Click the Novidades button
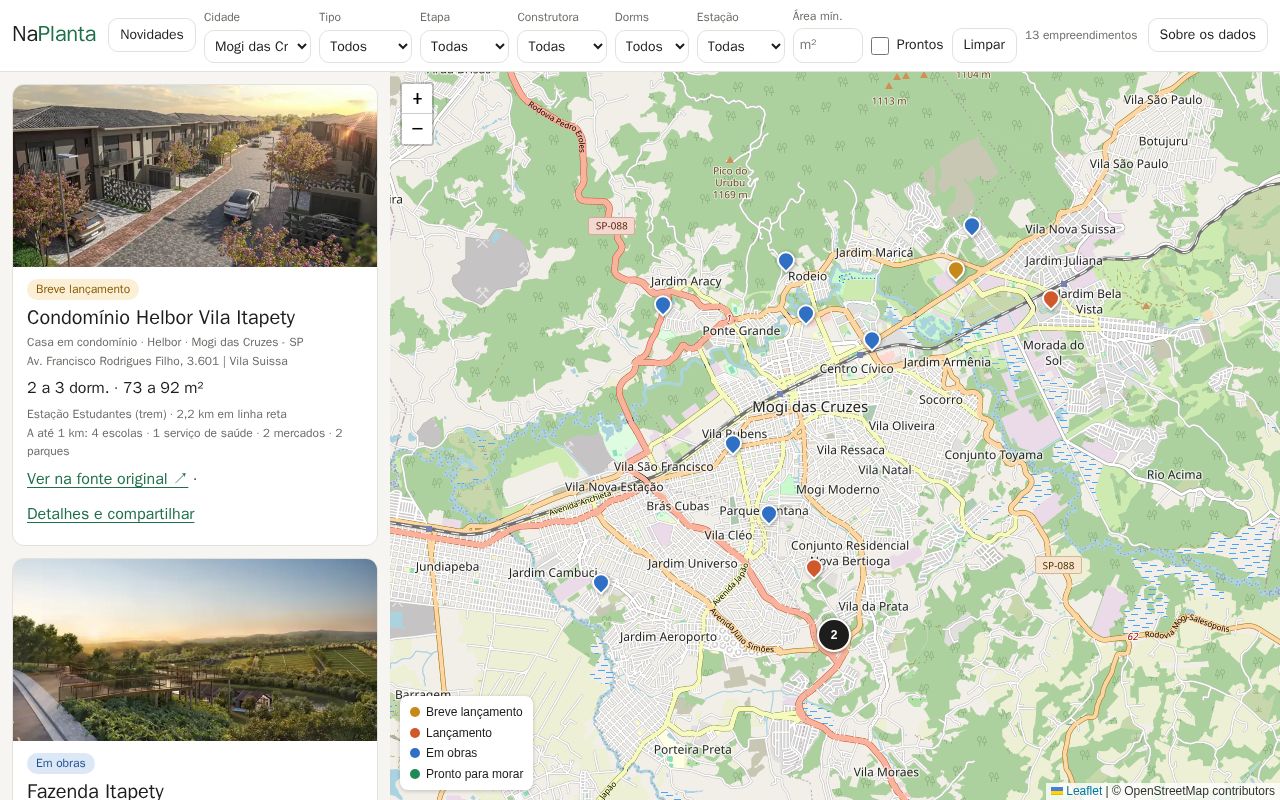 coord(152,35)
